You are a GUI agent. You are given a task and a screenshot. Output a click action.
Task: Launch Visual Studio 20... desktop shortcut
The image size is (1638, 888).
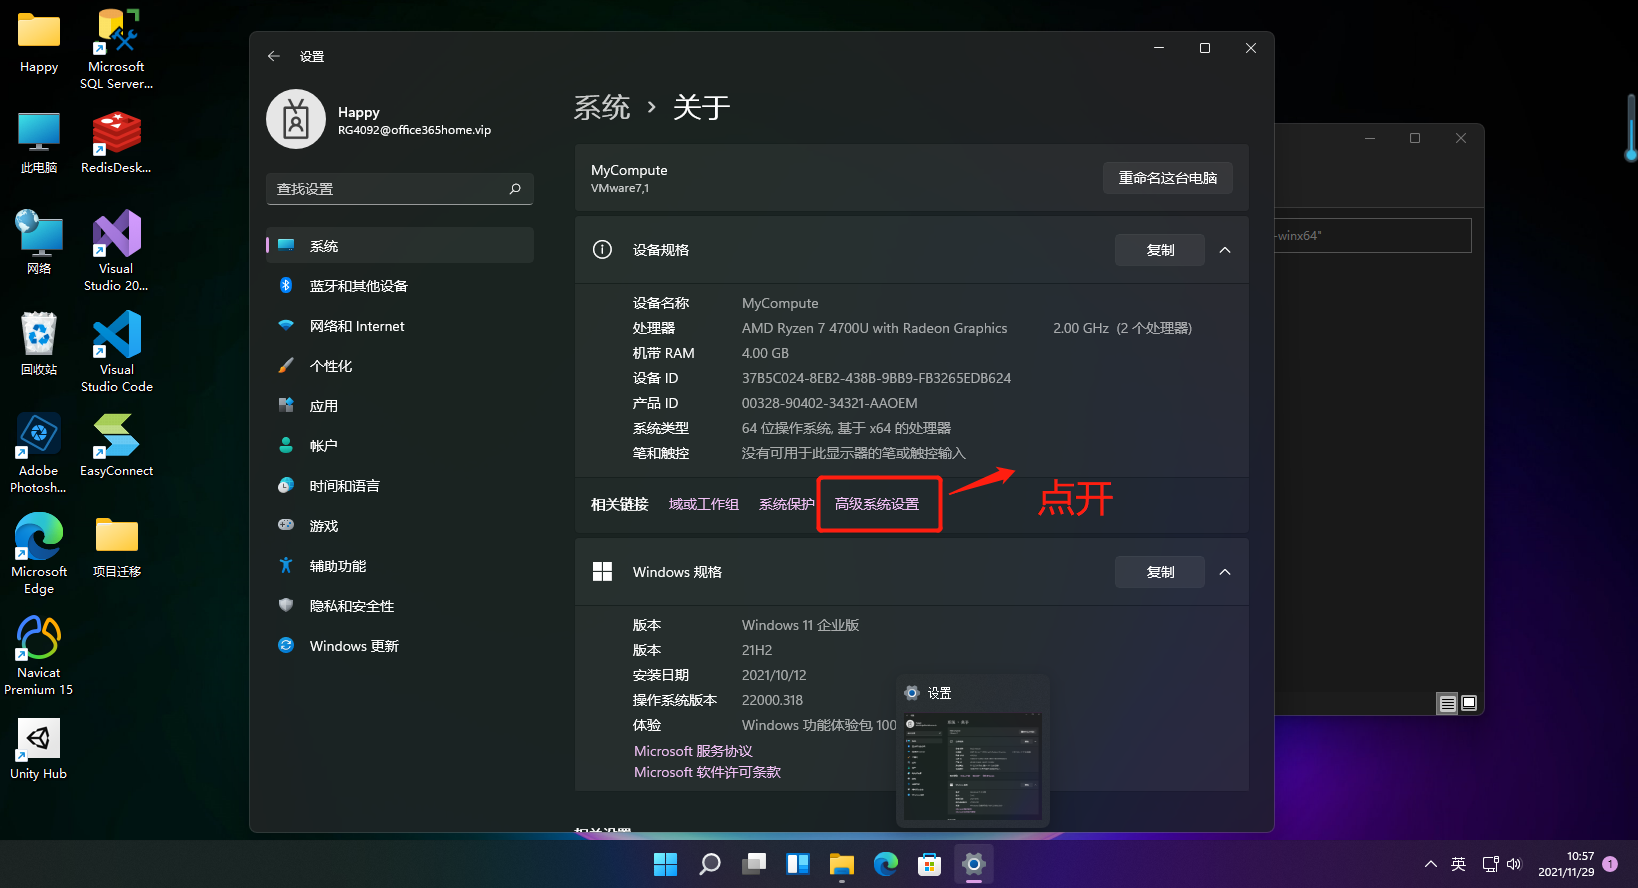(x=117, y=250)
